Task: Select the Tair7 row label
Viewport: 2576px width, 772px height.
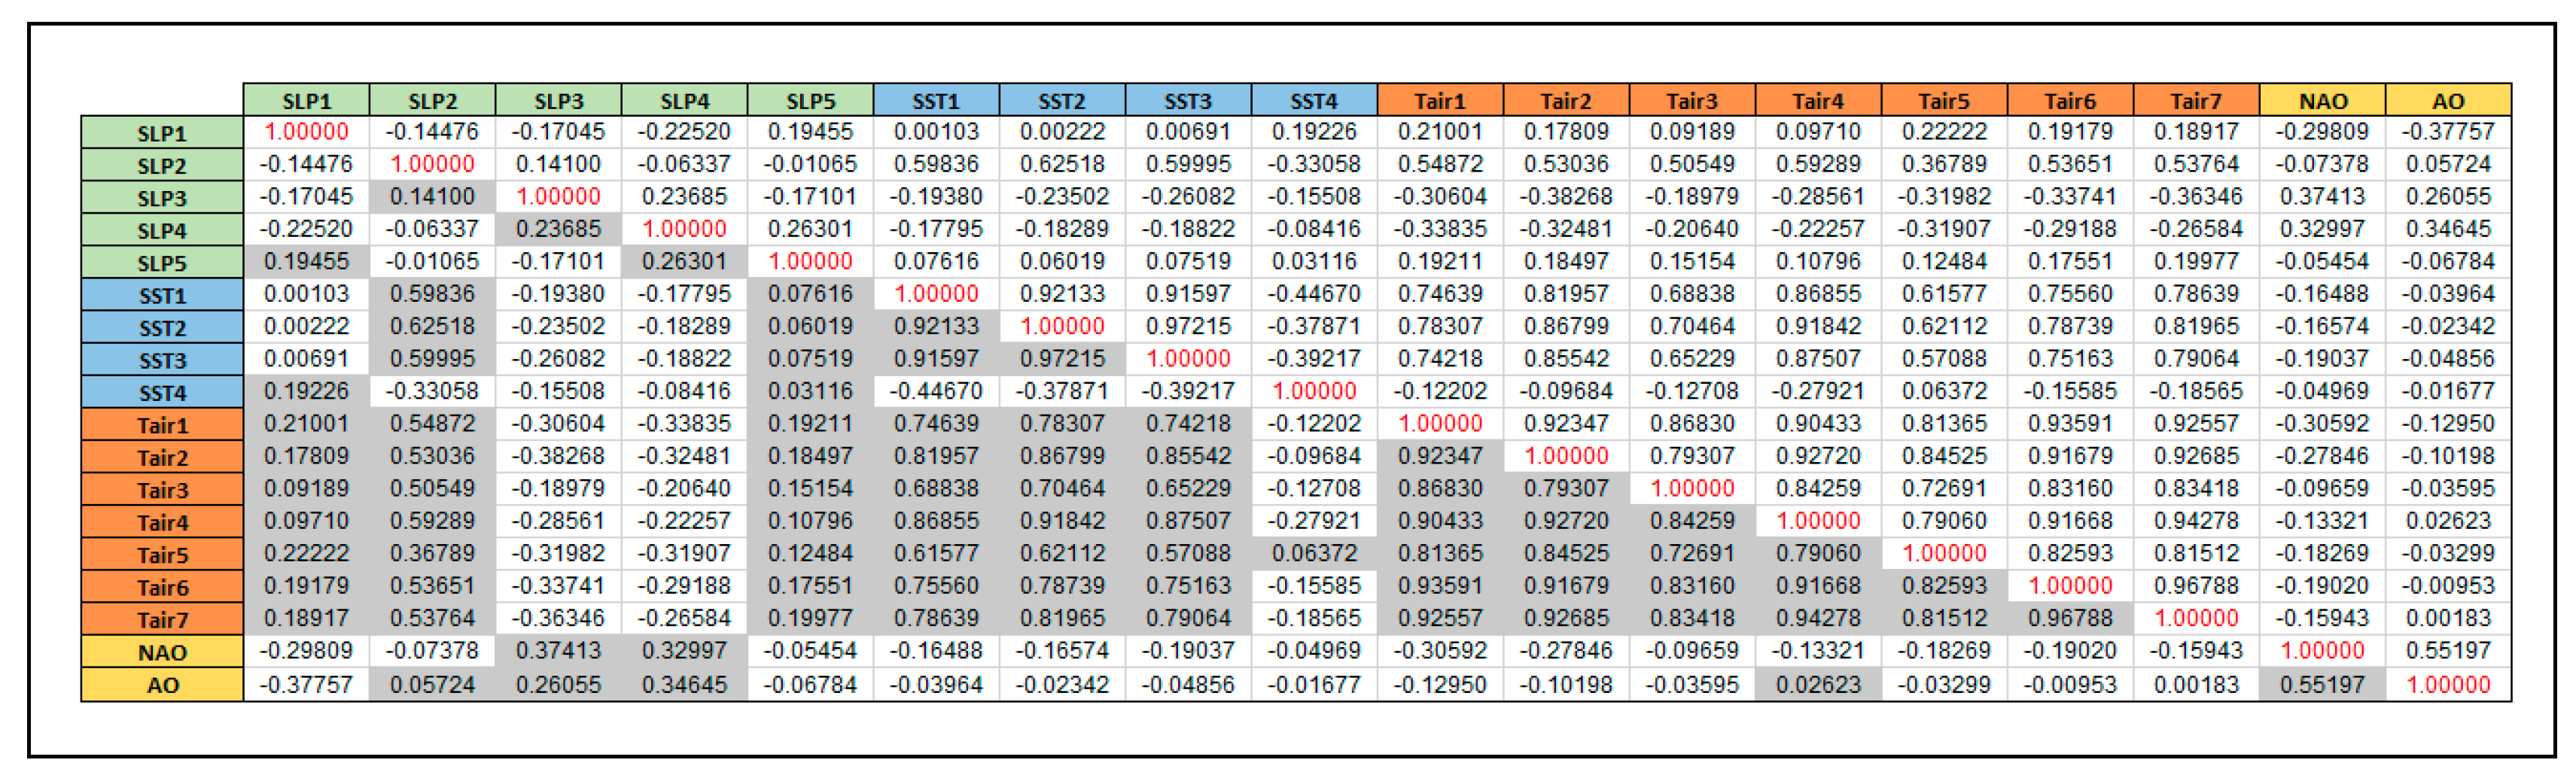Action: (162, 620)
